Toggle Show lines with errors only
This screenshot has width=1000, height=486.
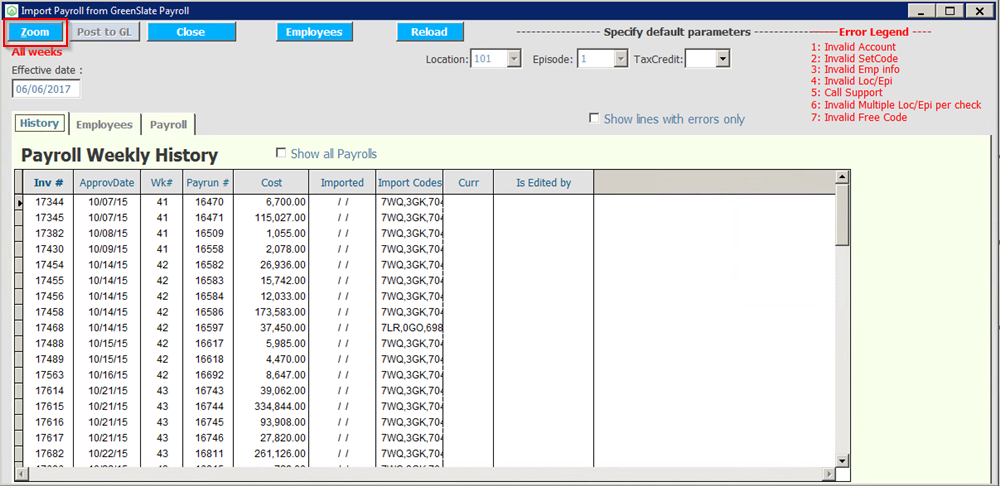[x=594, y=119]
